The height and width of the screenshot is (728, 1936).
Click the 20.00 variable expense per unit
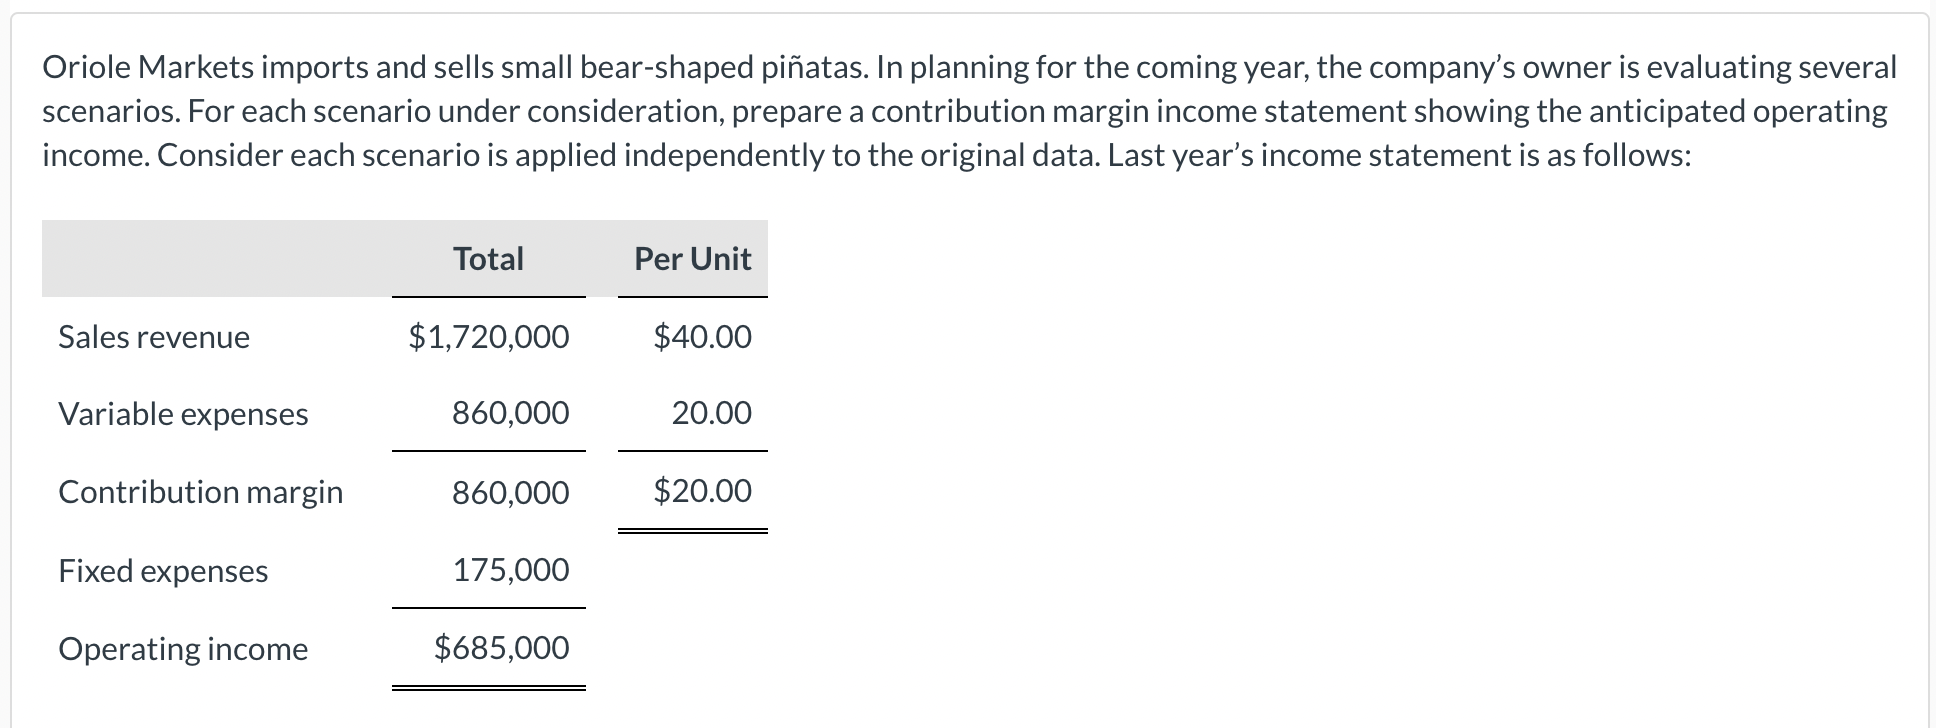click(x=712, y=413)
